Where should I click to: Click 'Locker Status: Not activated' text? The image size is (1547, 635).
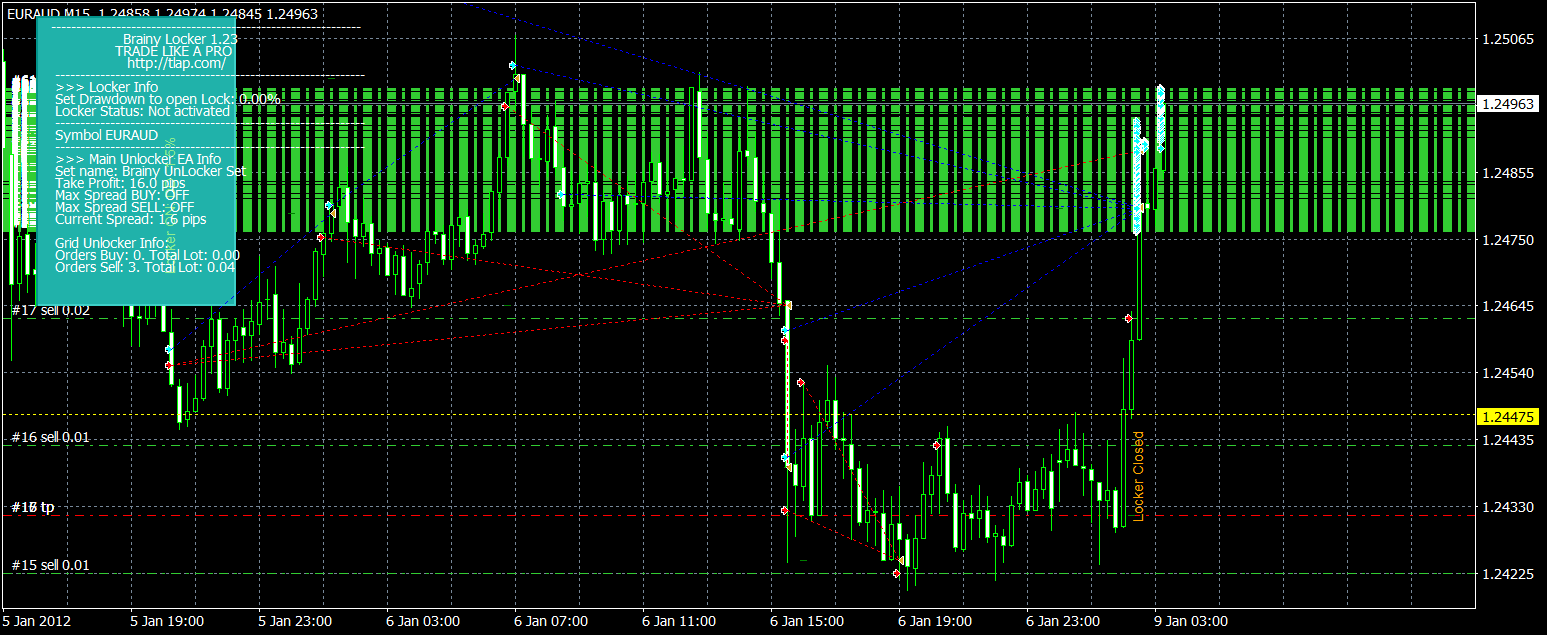[x=142, y=111]
